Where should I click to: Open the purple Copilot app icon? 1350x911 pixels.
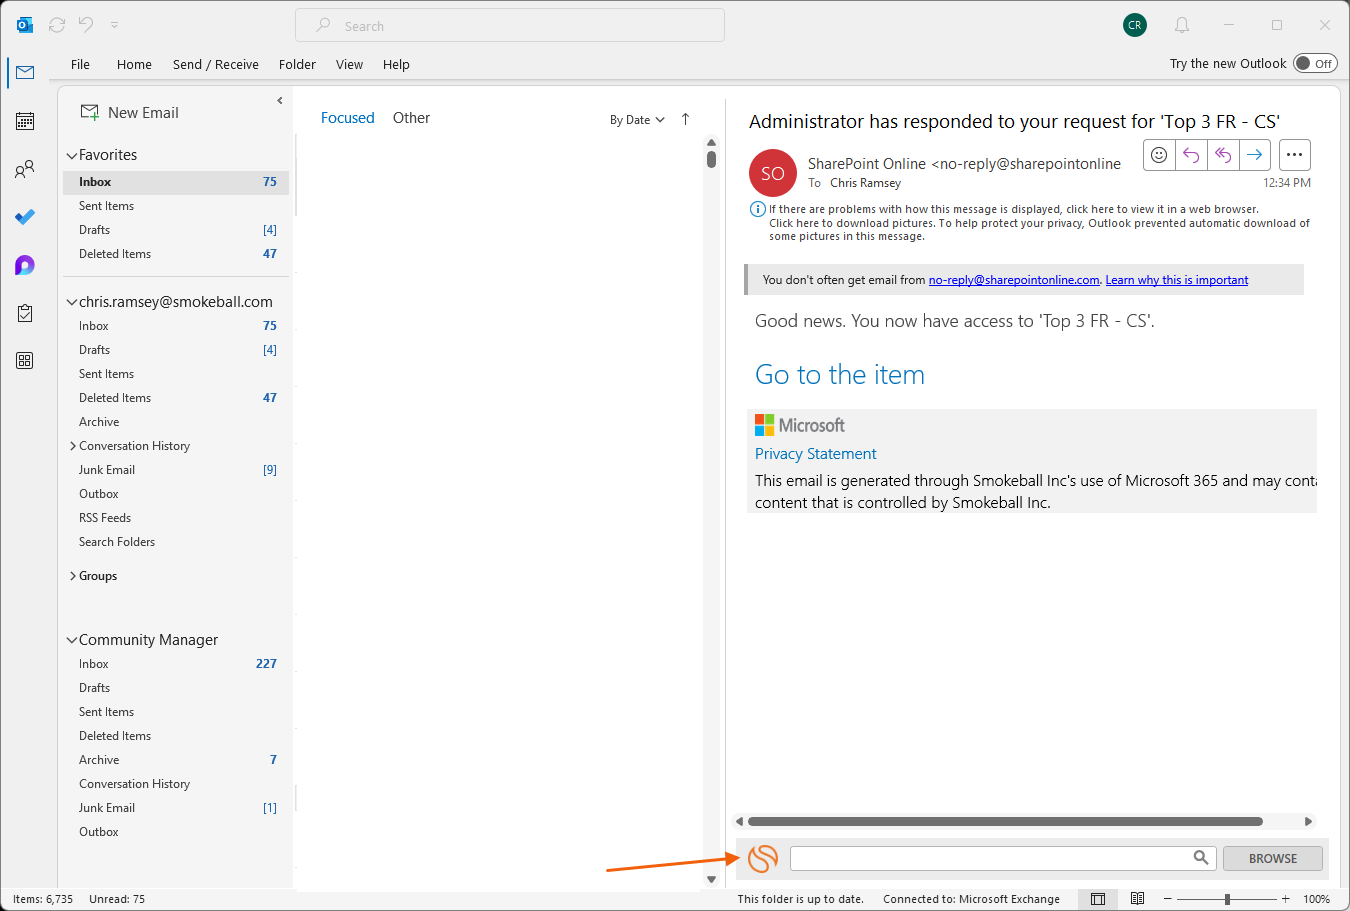25,265
